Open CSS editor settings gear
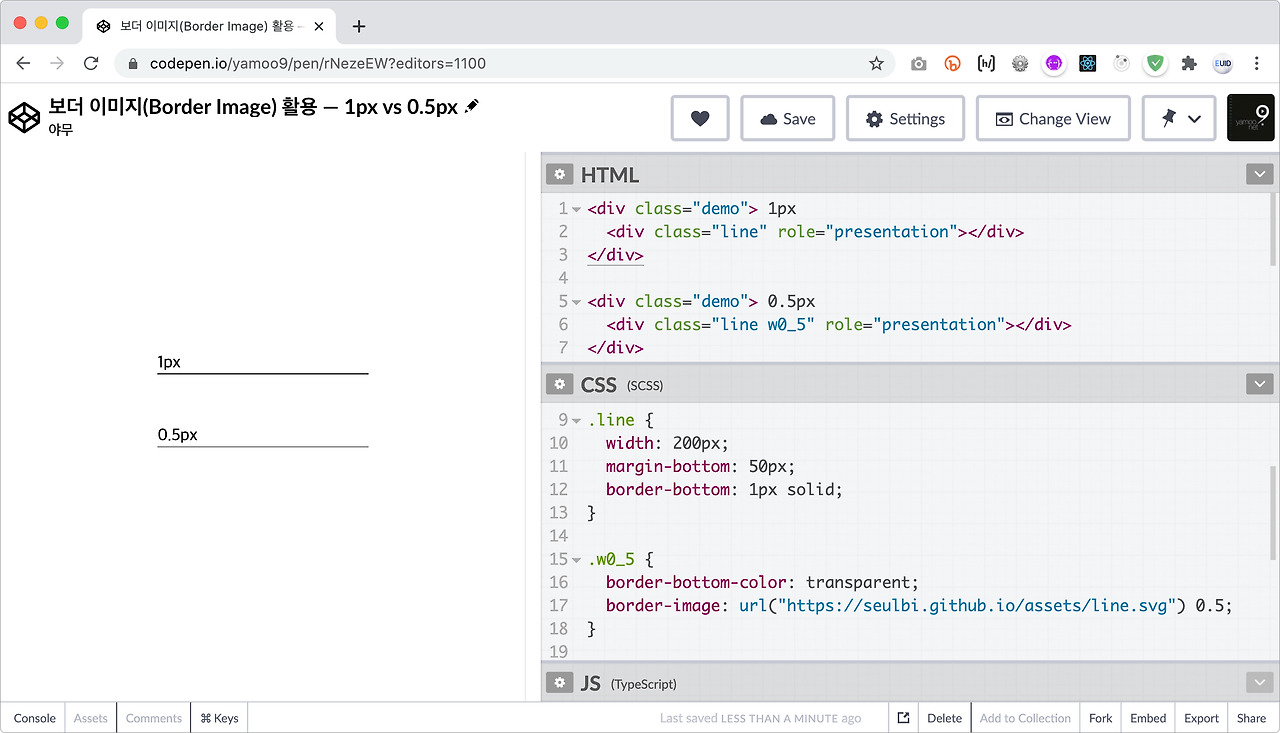 coord(559,384)
